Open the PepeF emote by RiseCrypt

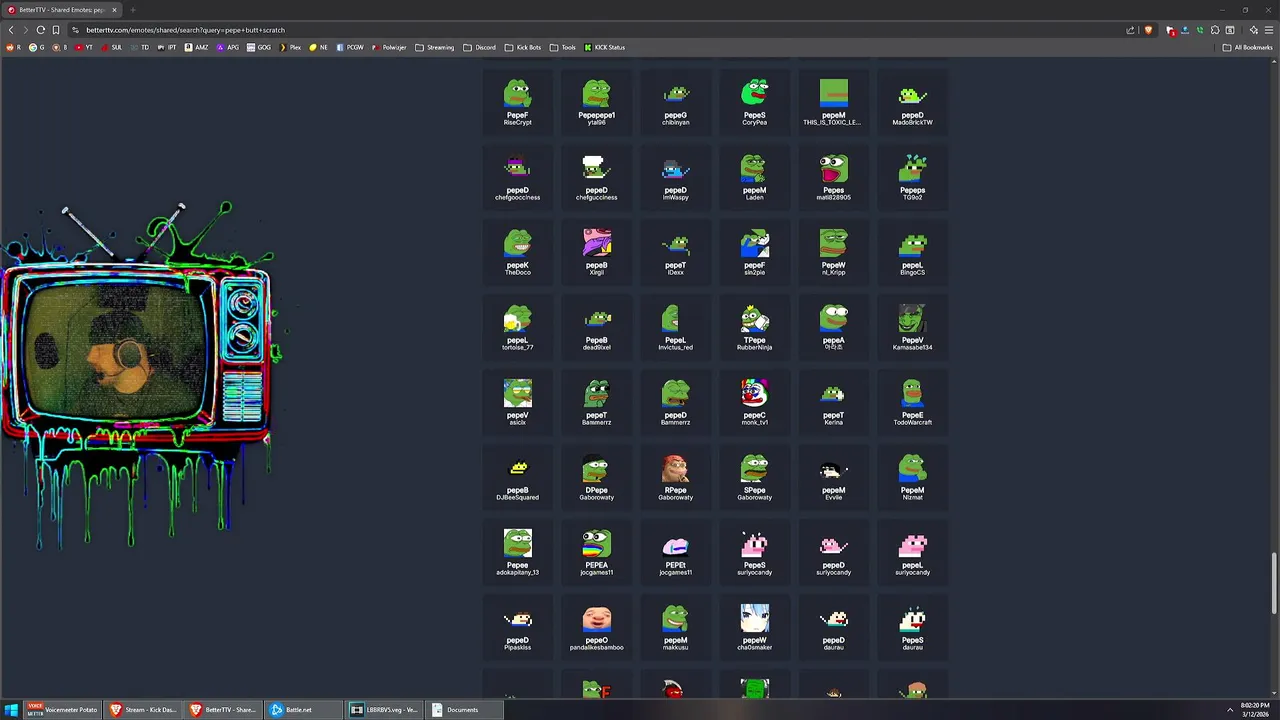click(x=517, y=102)
